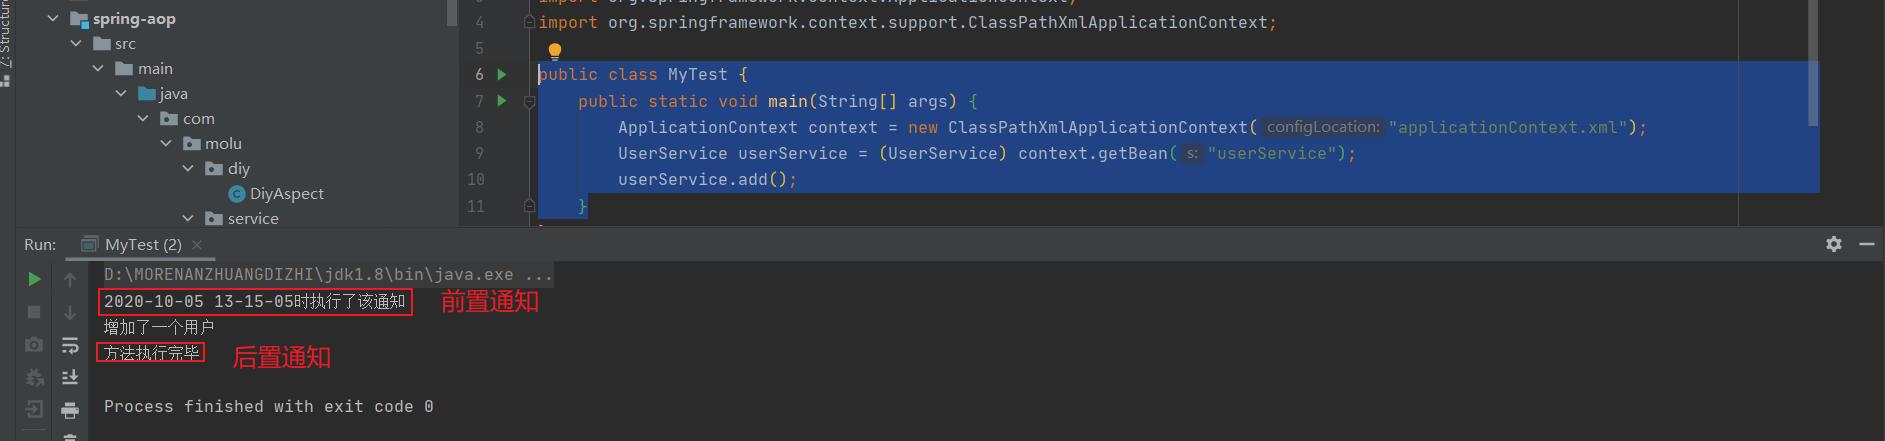Click the run gutter arrow on line 7
The image size is (1885, 441).
pos(502,101)
